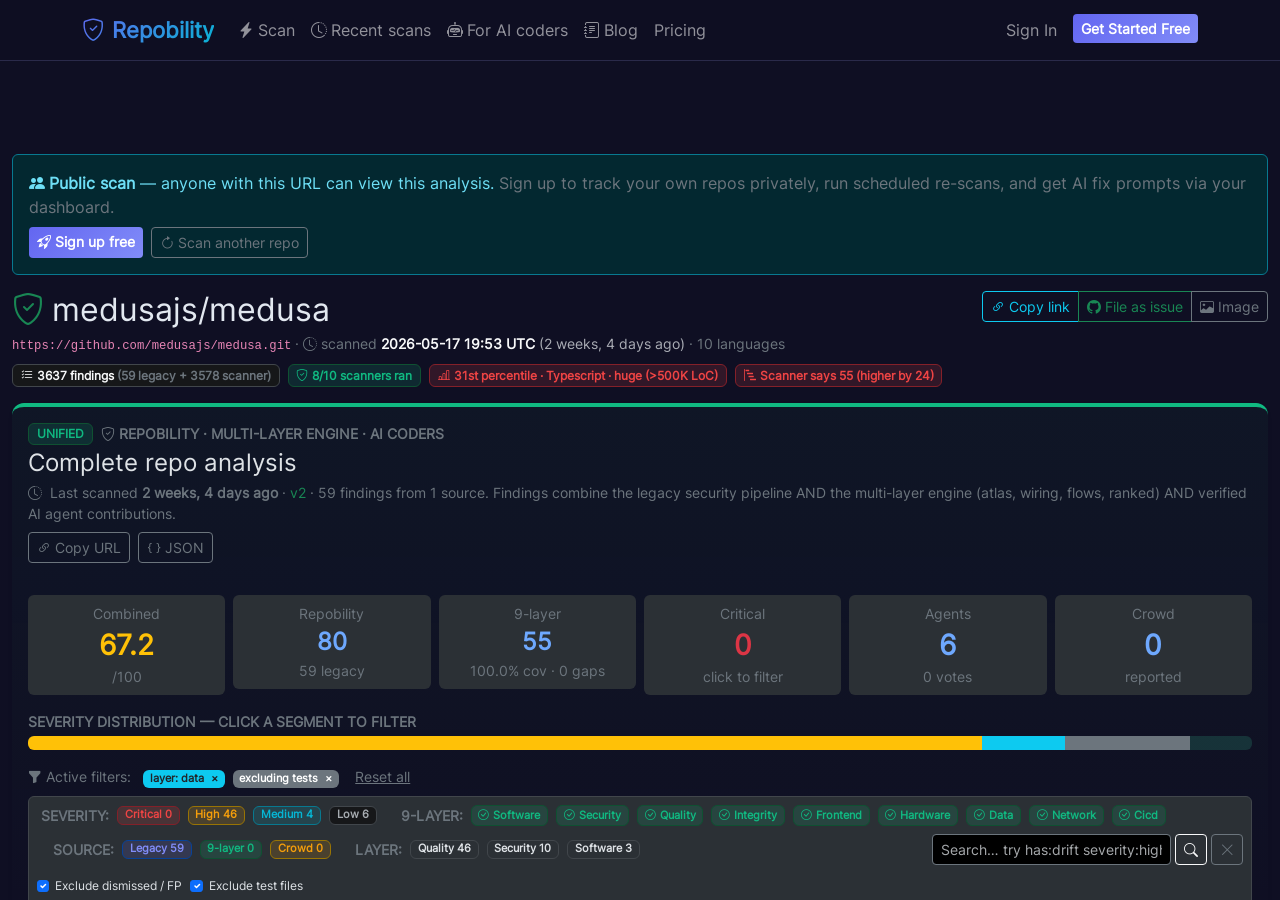Go to For AI coders page

[507, 30]
